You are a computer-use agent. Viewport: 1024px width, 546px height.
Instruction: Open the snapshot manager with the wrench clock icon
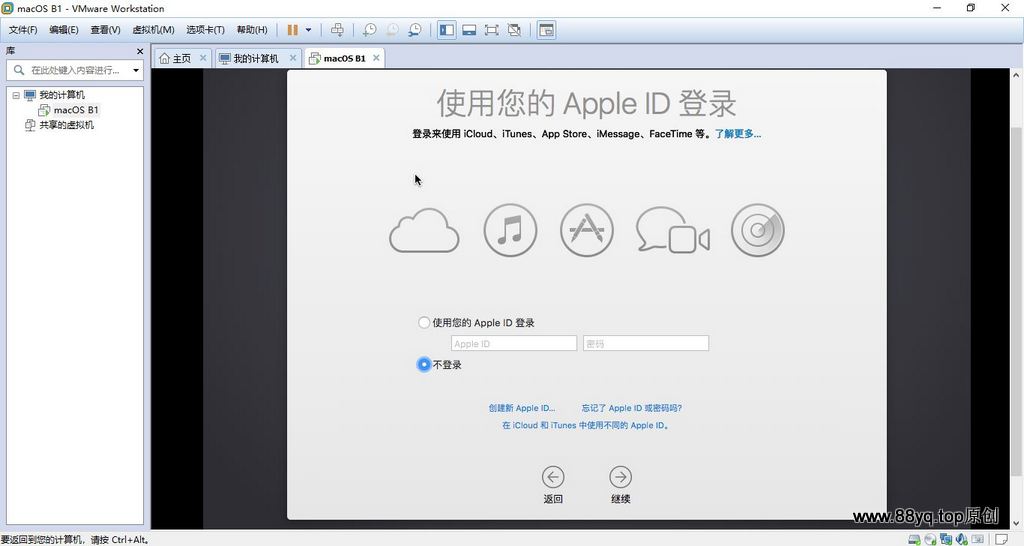pos(415,30)
